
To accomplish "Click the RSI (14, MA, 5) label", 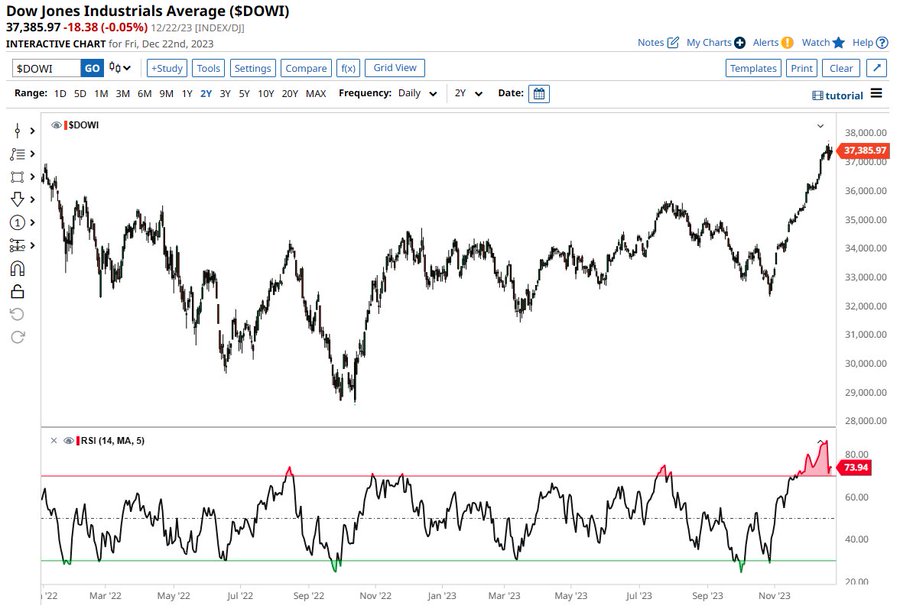I will [x=112, y=441].
